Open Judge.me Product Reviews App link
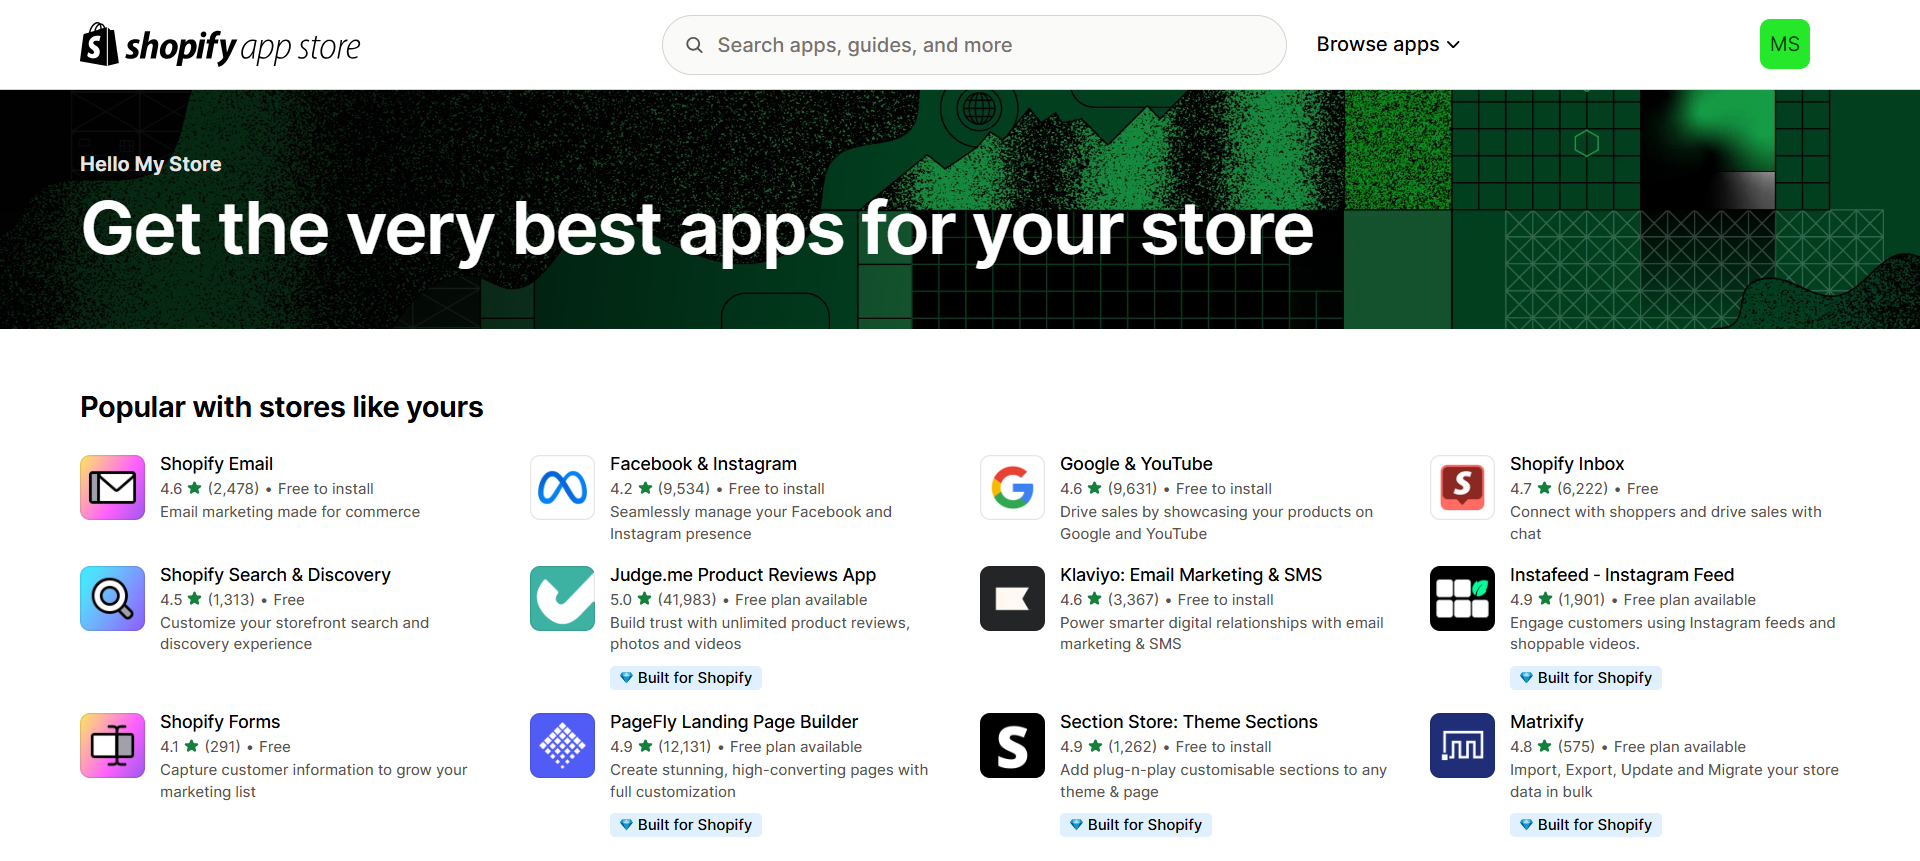Image resolution: width=1920 pixels, height=861 pixels. click(x=743, y=575)
